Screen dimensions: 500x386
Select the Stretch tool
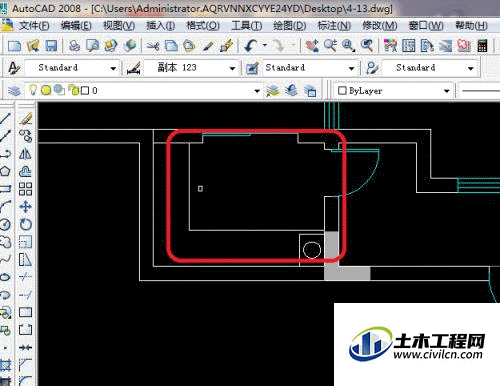[x=26, y=259]
